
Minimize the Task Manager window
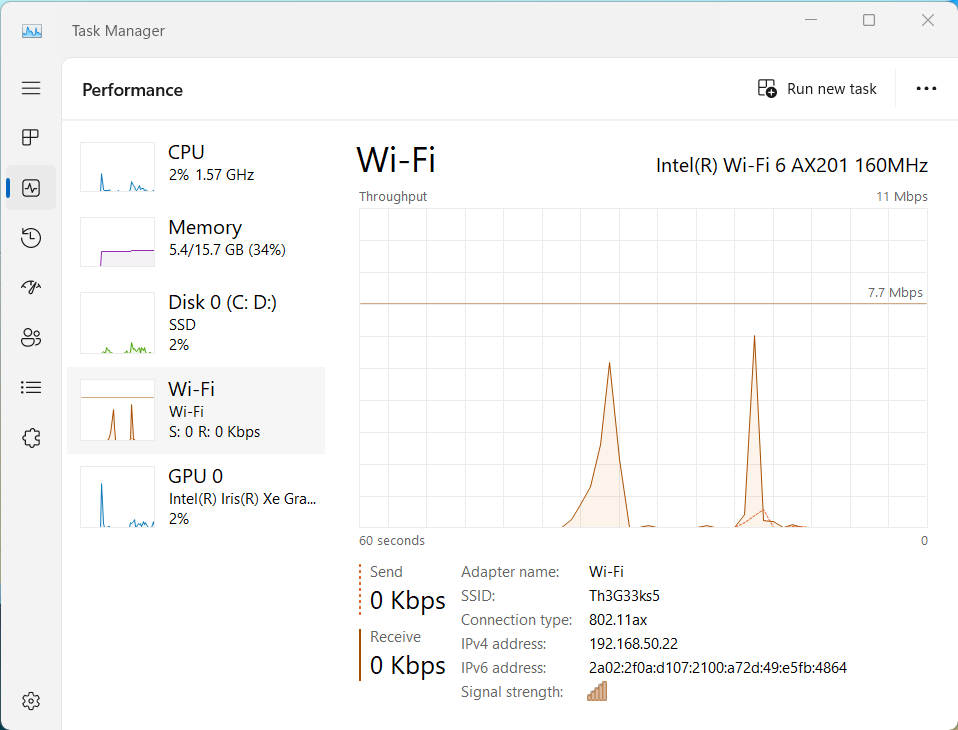811,20
